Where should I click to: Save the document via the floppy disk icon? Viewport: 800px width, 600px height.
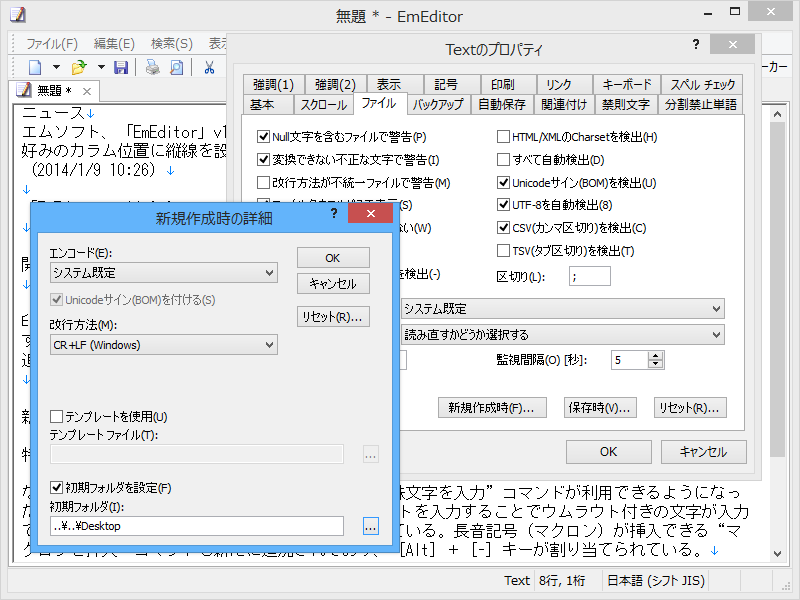[121, 66]
